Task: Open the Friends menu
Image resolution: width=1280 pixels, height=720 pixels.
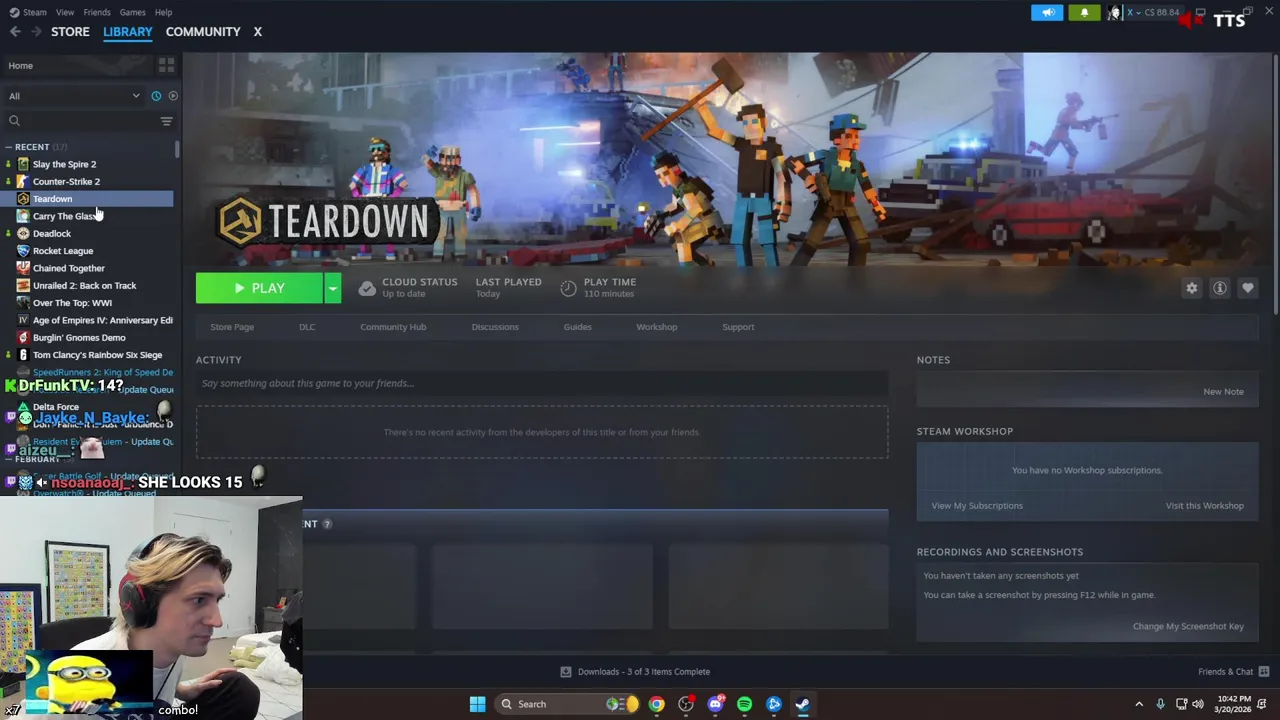Action: (97, 12)
